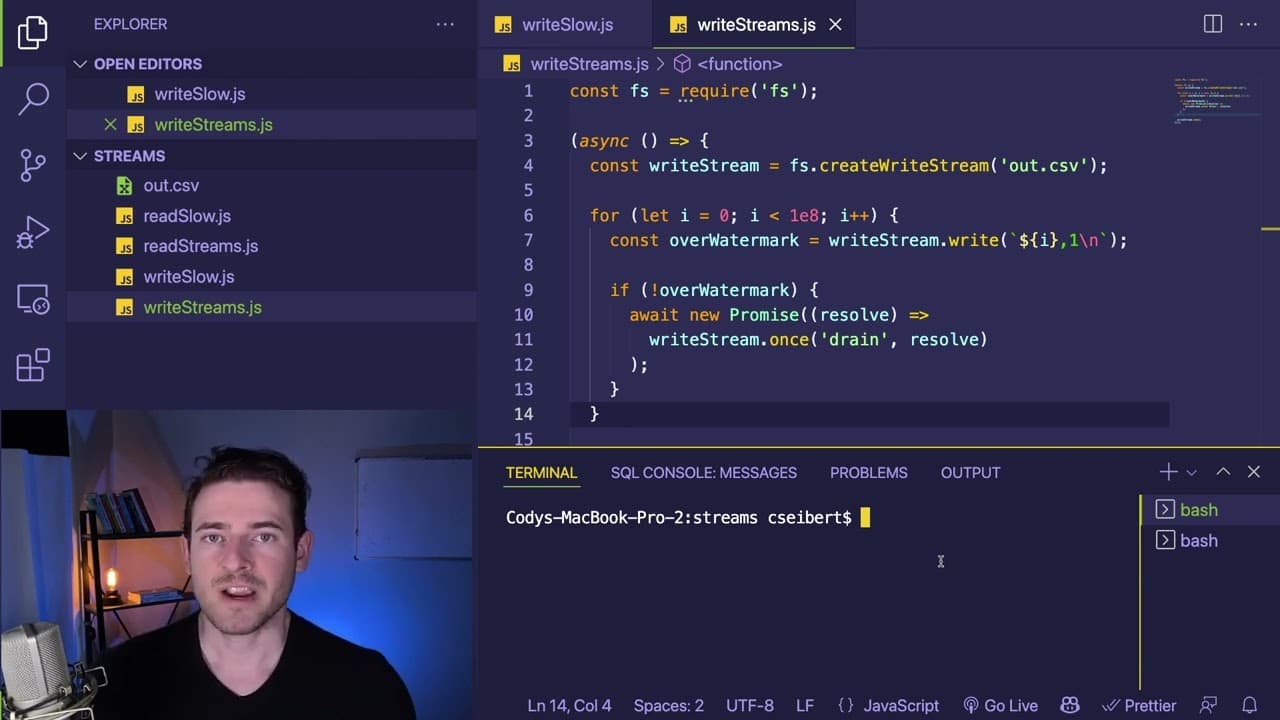This screenshot has width=1280, height=720.
Task: Open the Problems panel tab
Action: (869, 473)
